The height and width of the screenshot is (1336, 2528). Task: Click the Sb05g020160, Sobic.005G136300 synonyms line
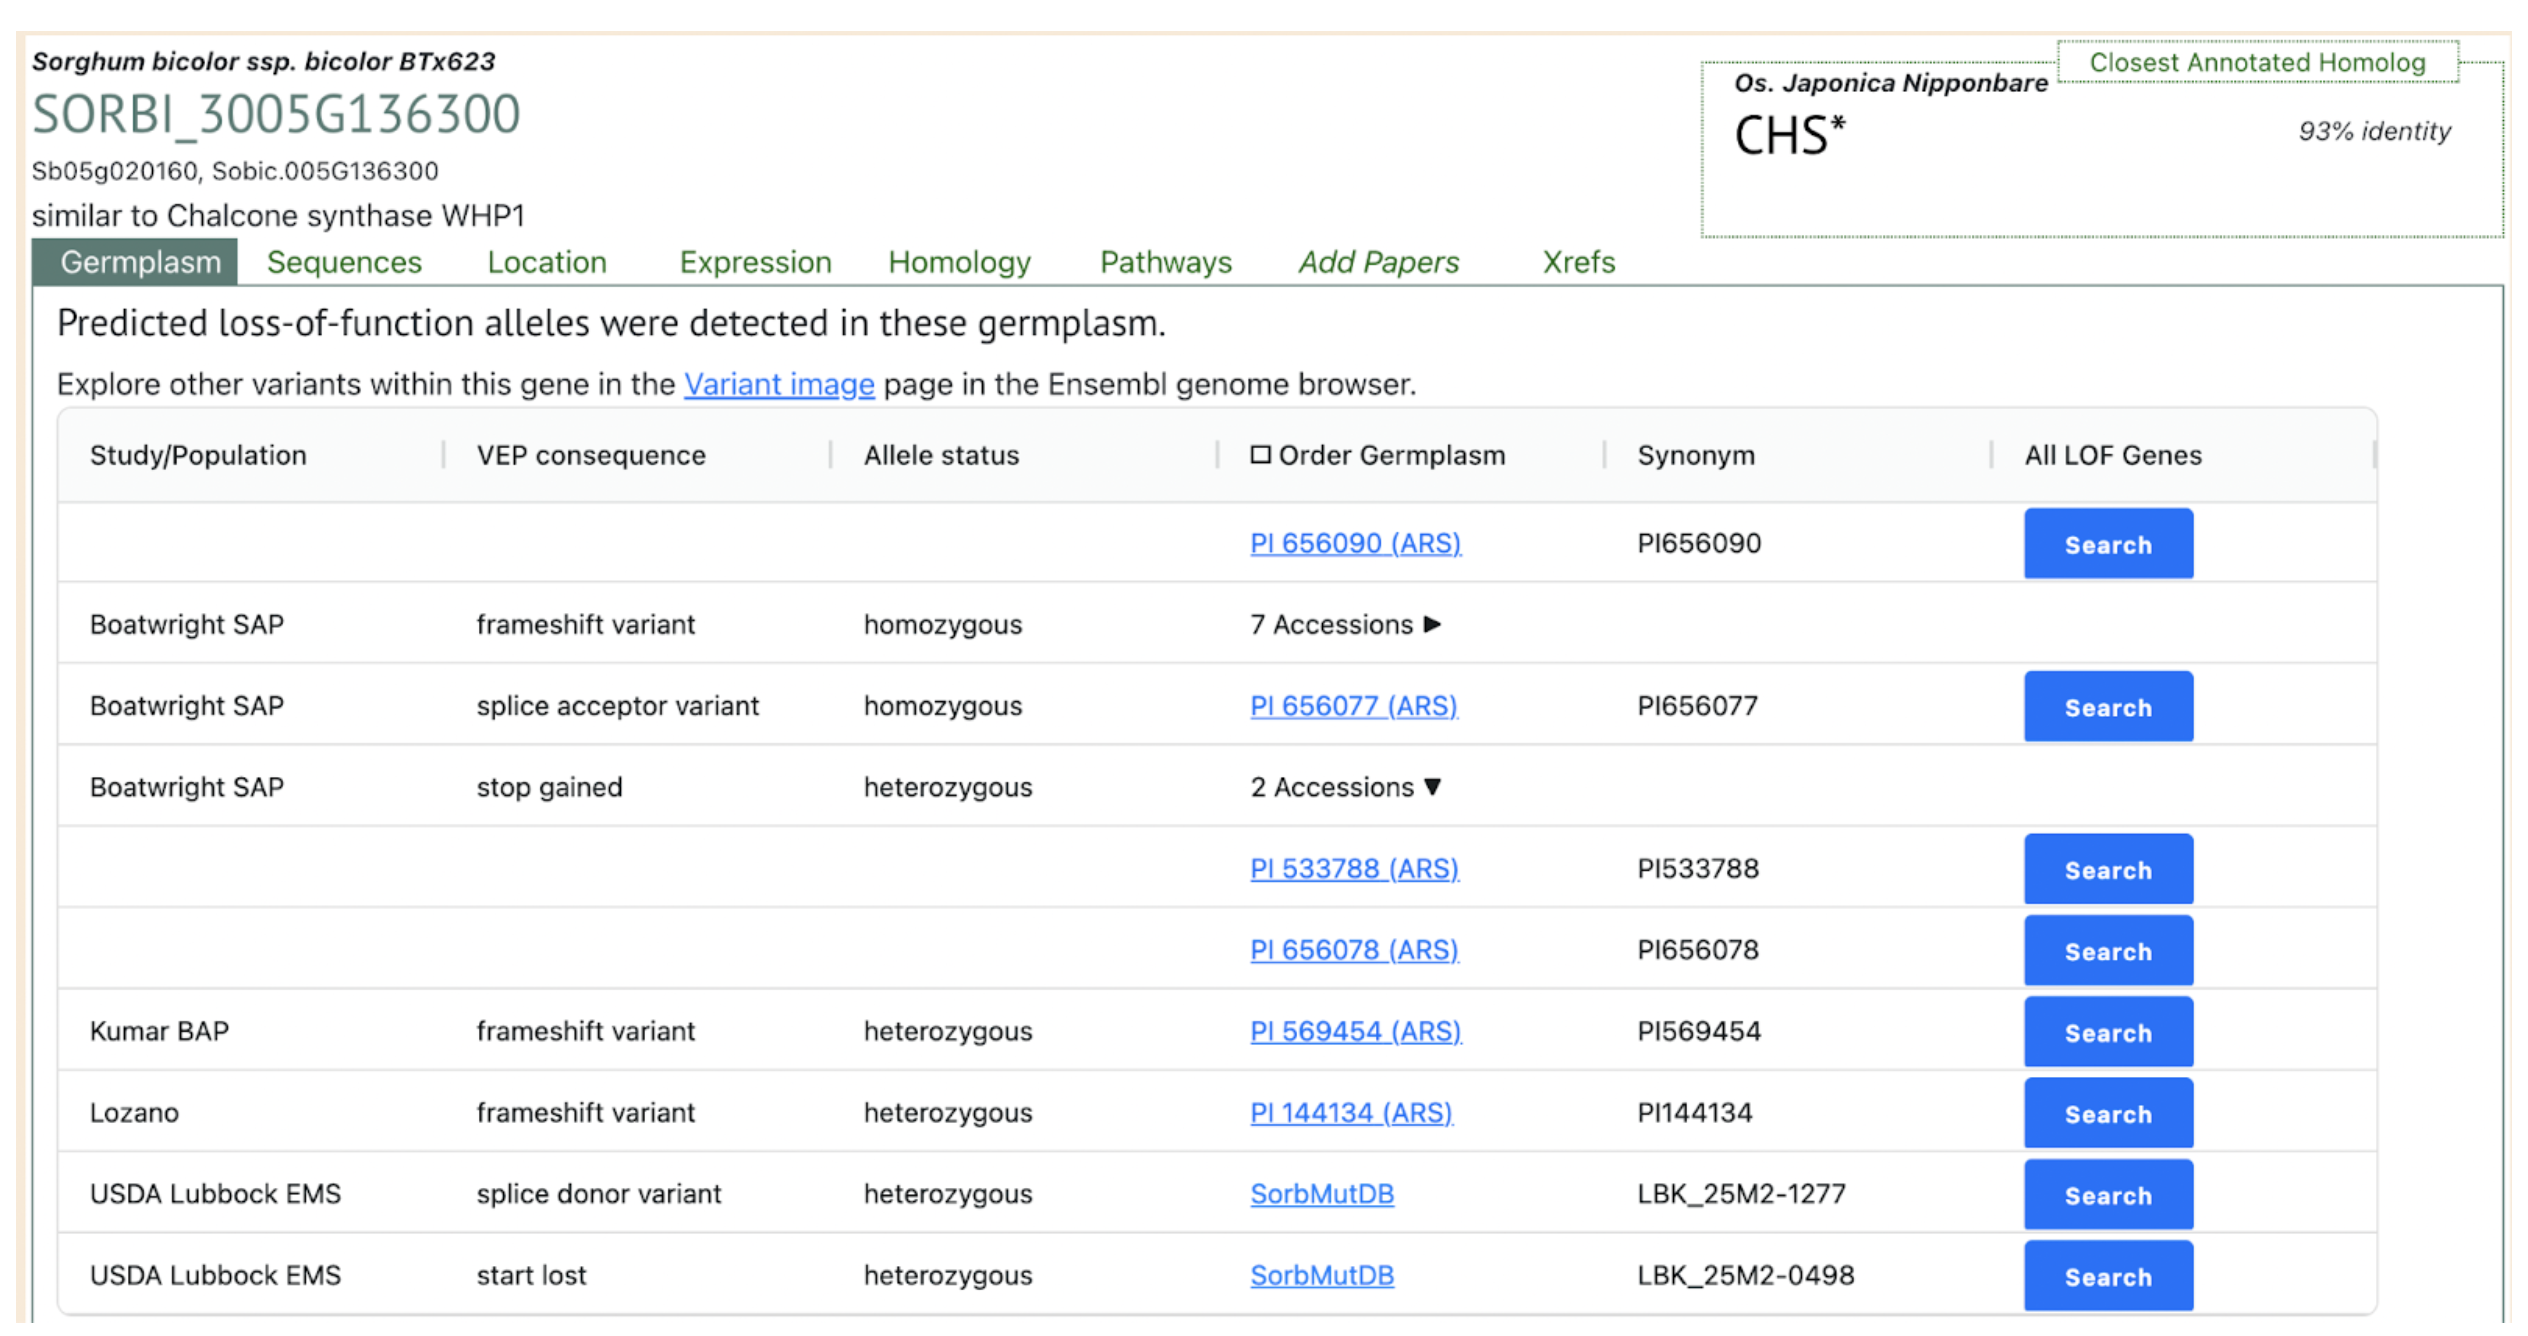pos(235,171)
